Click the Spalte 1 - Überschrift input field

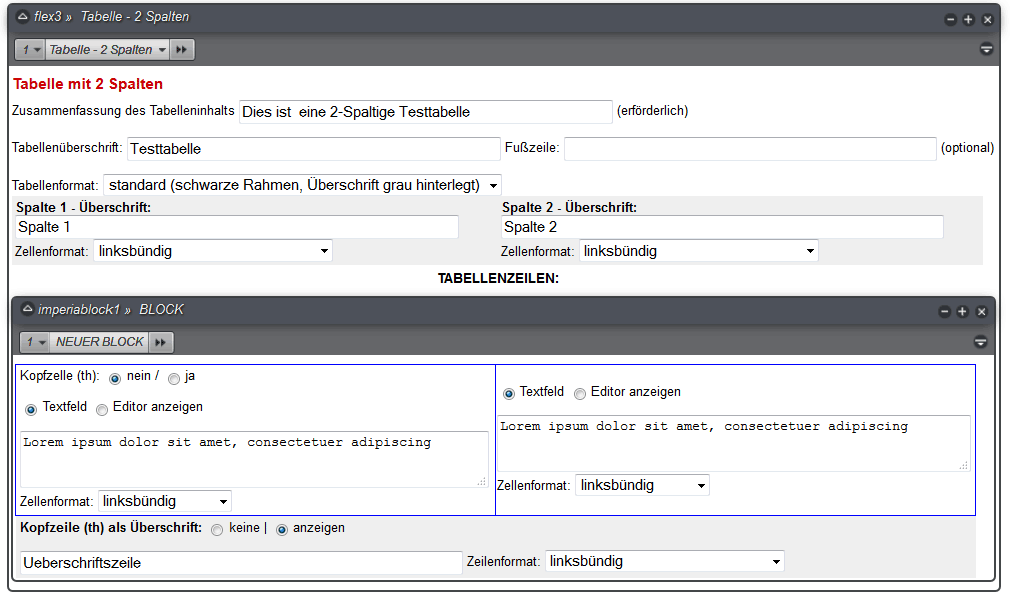coord(236,227)
